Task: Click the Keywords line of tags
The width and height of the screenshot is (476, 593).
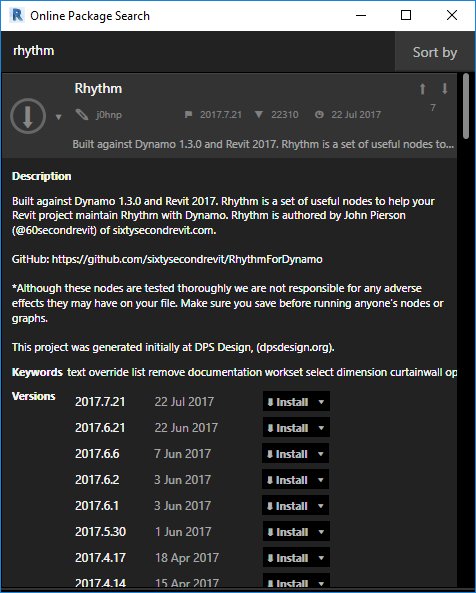Action: click(262, 373)
